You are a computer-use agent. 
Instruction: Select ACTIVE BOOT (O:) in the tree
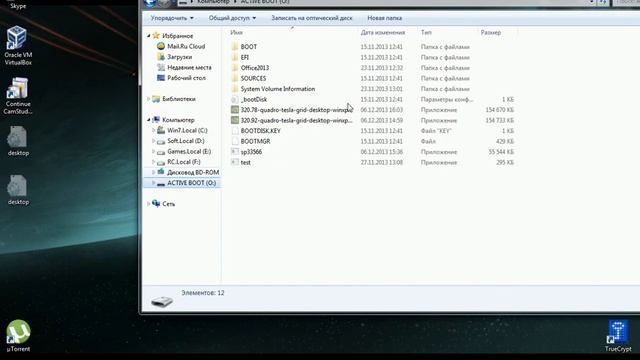191,183
